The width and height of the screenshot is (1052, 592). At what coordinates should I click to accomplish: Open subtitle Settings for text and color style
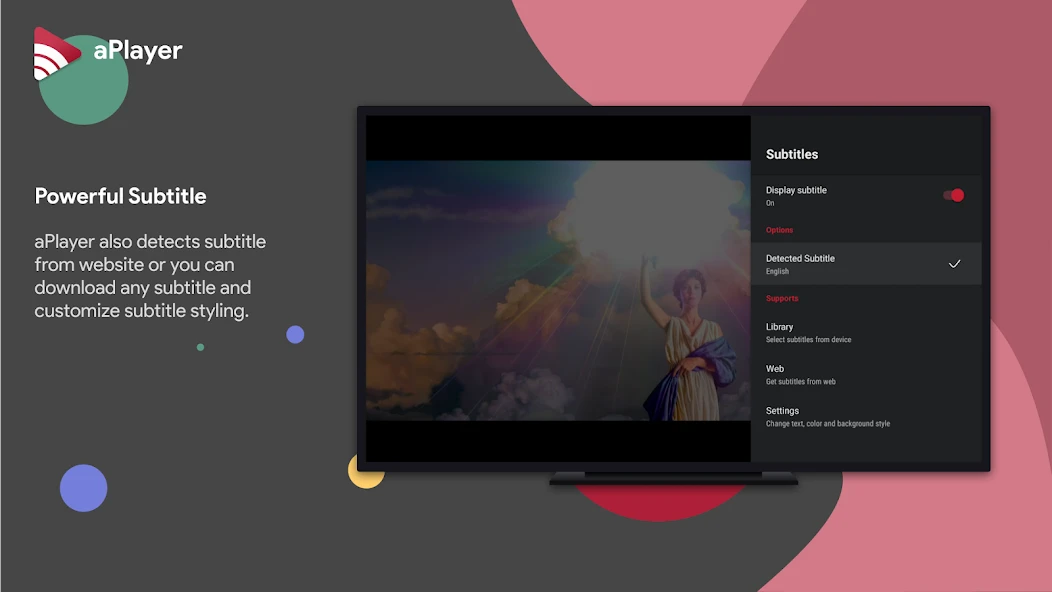(x=865, y=416)
